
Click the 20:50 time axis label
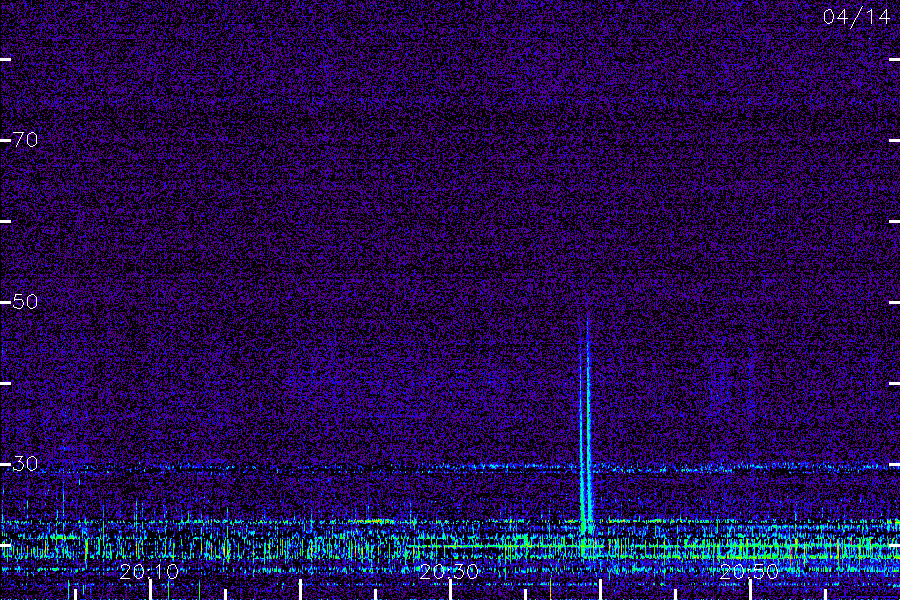click(749, 571)
